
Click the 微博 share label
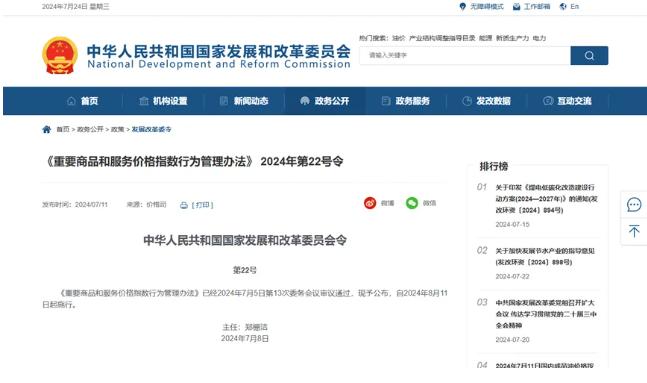tap(387, 203)
